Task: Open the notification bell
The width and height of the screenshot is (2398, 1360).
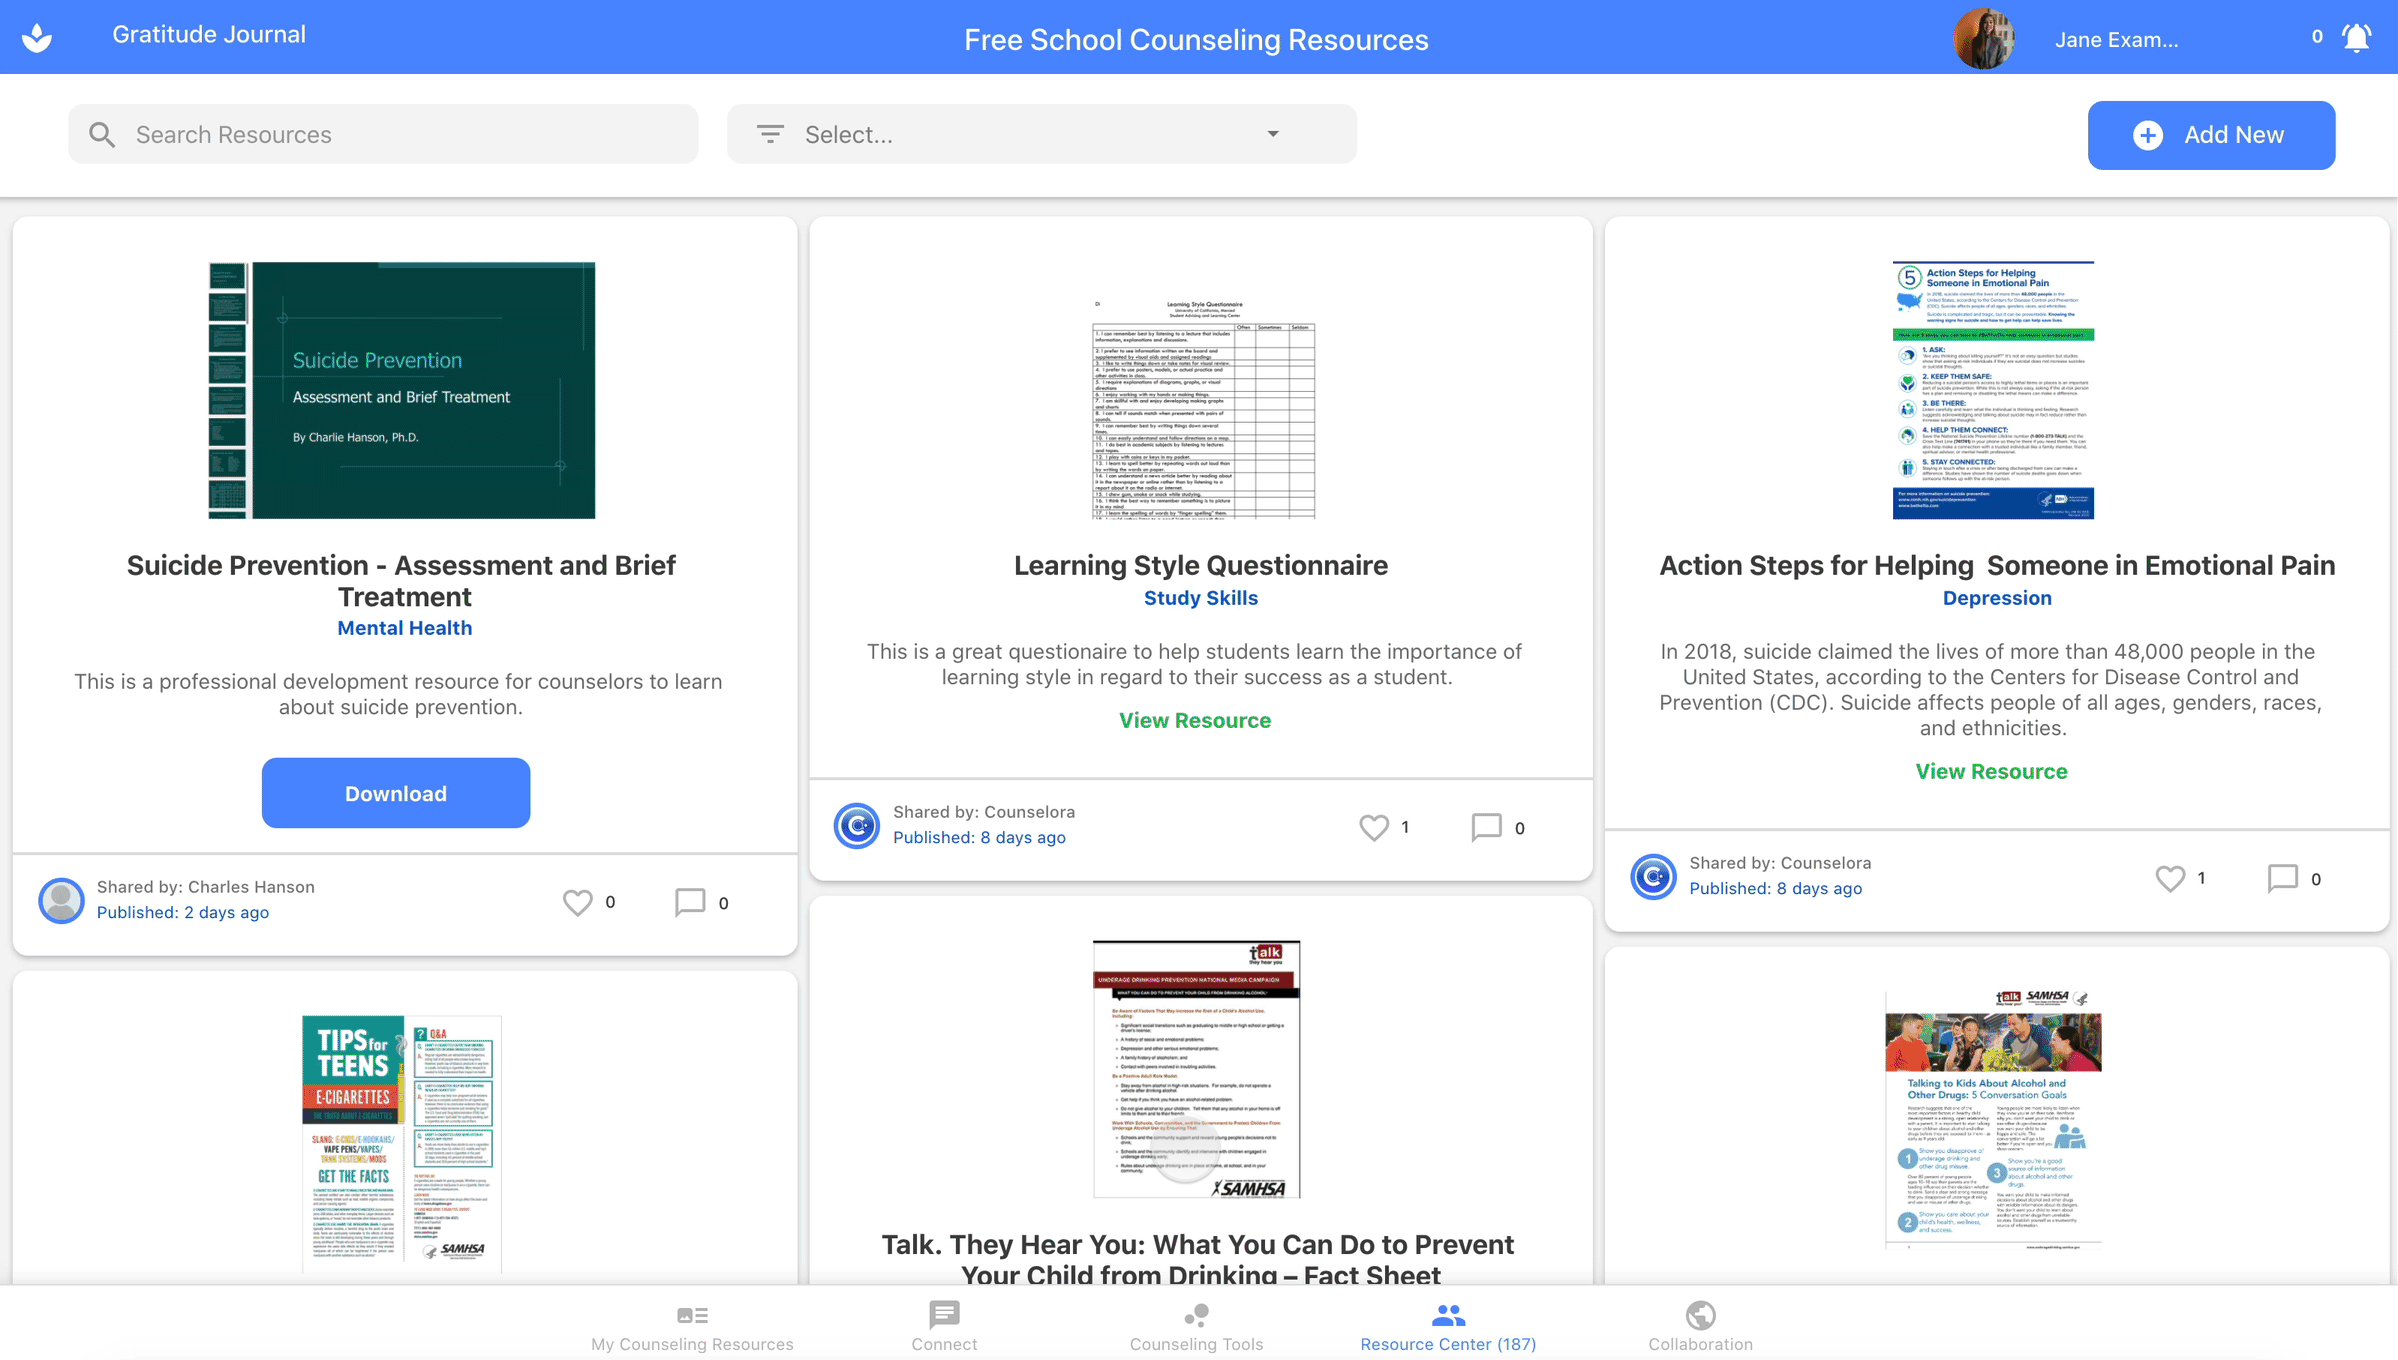Action: 2356,37
